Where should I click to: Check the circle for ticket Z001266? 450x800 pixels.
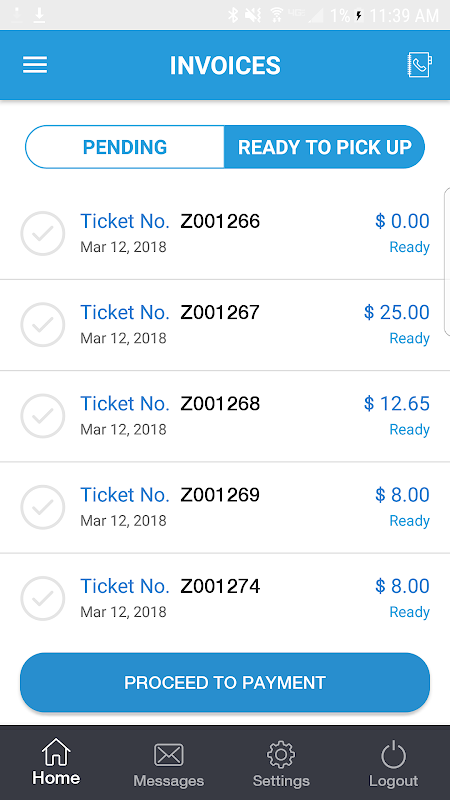click(43, 233)
